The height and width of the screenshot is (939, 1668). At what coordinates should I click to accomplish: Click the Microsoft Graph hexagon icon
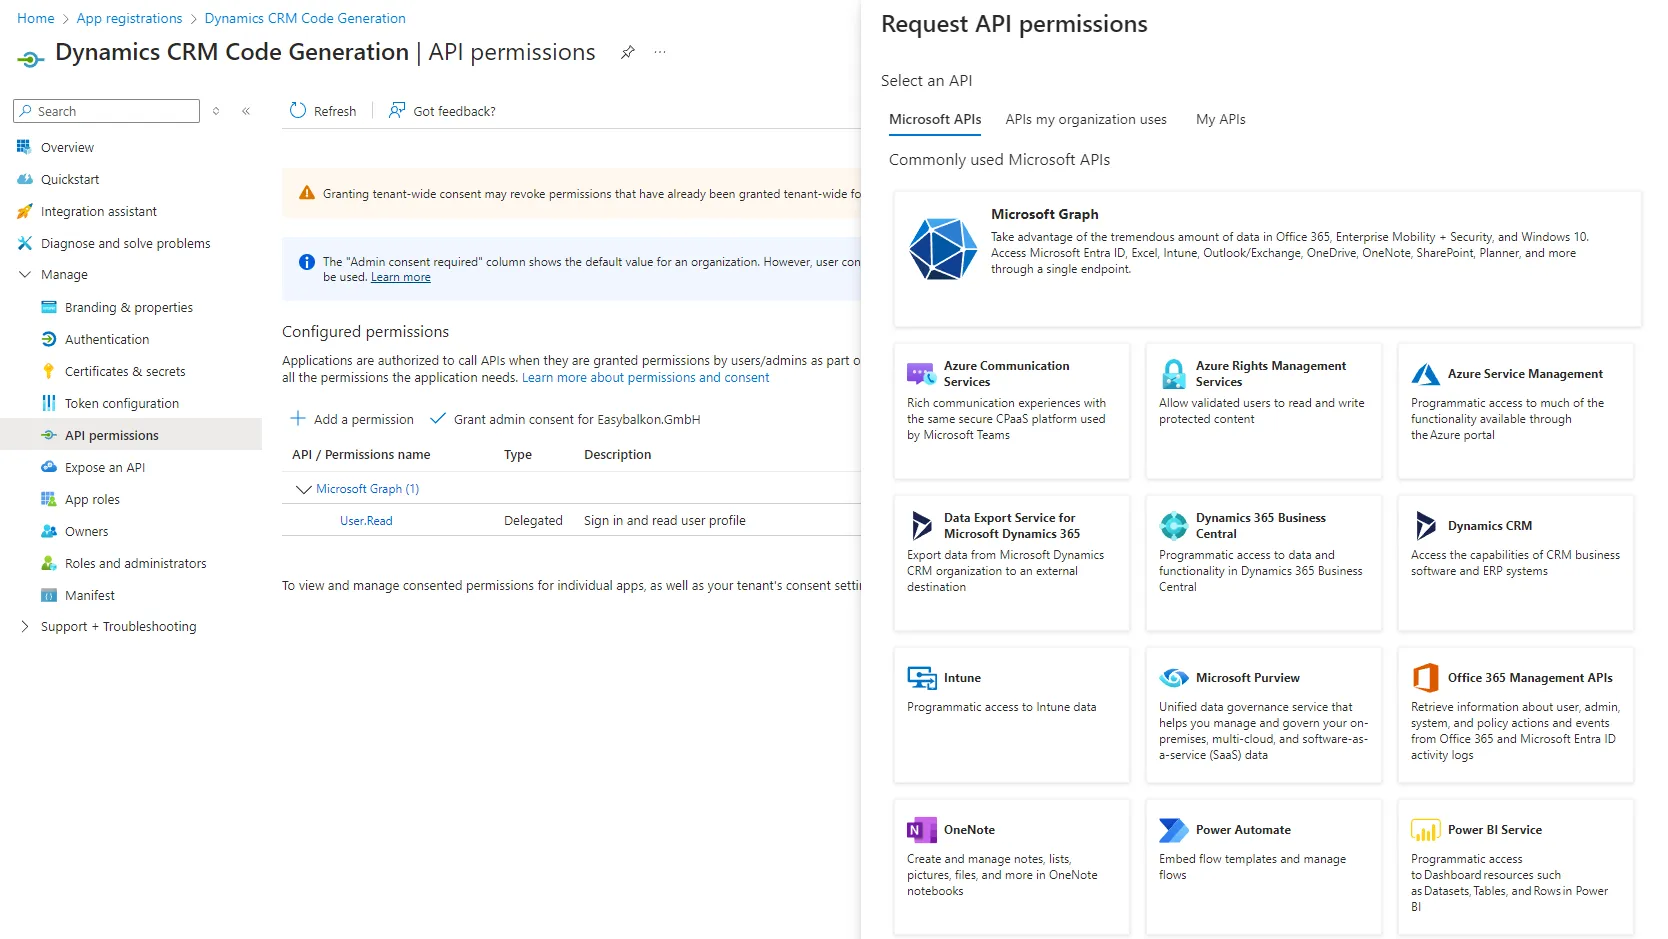click(x=943, y=249)
